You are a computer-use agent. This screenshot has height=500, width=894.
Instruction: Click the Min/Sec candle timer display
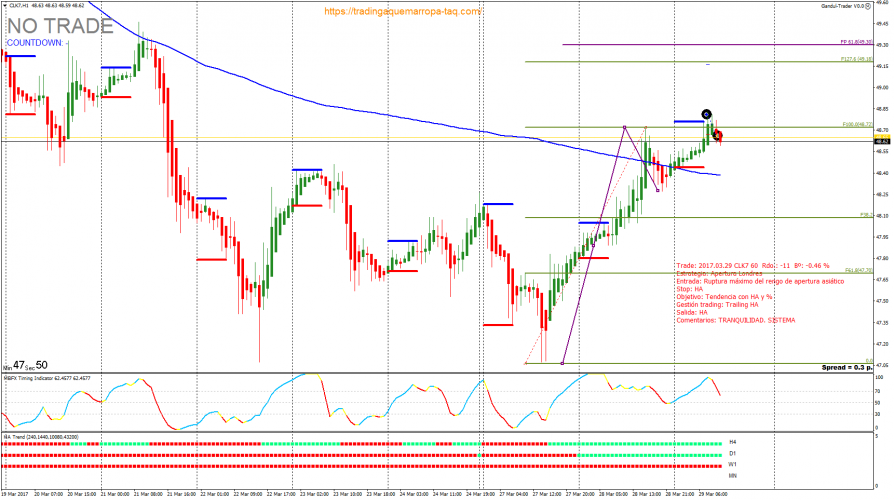[x=24, y=367]
